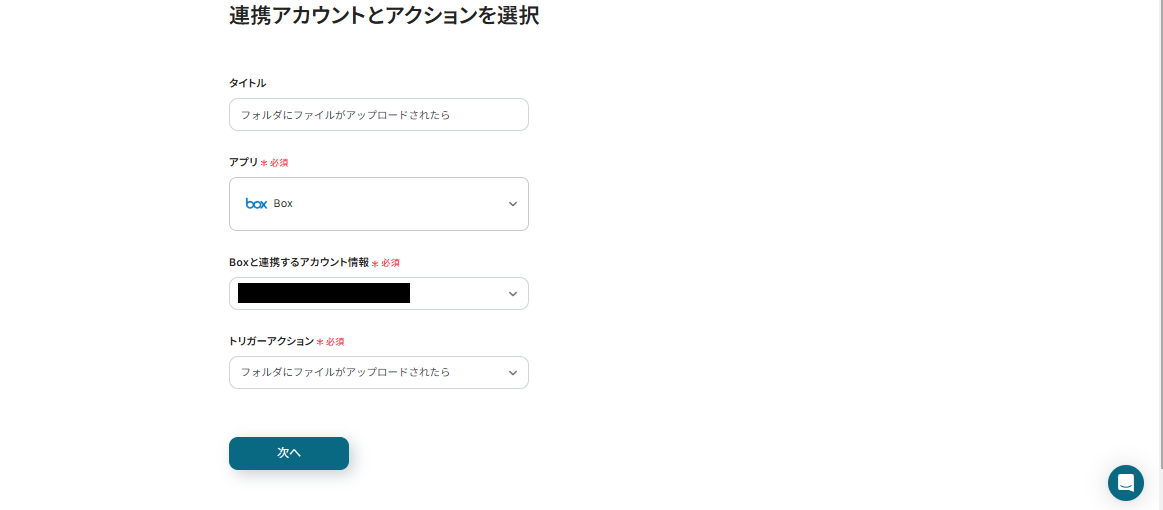This screenshot has width=1163, height=510.
Task: Click the chevron in the トリガーアクション field
Action: tap(513, 373)
